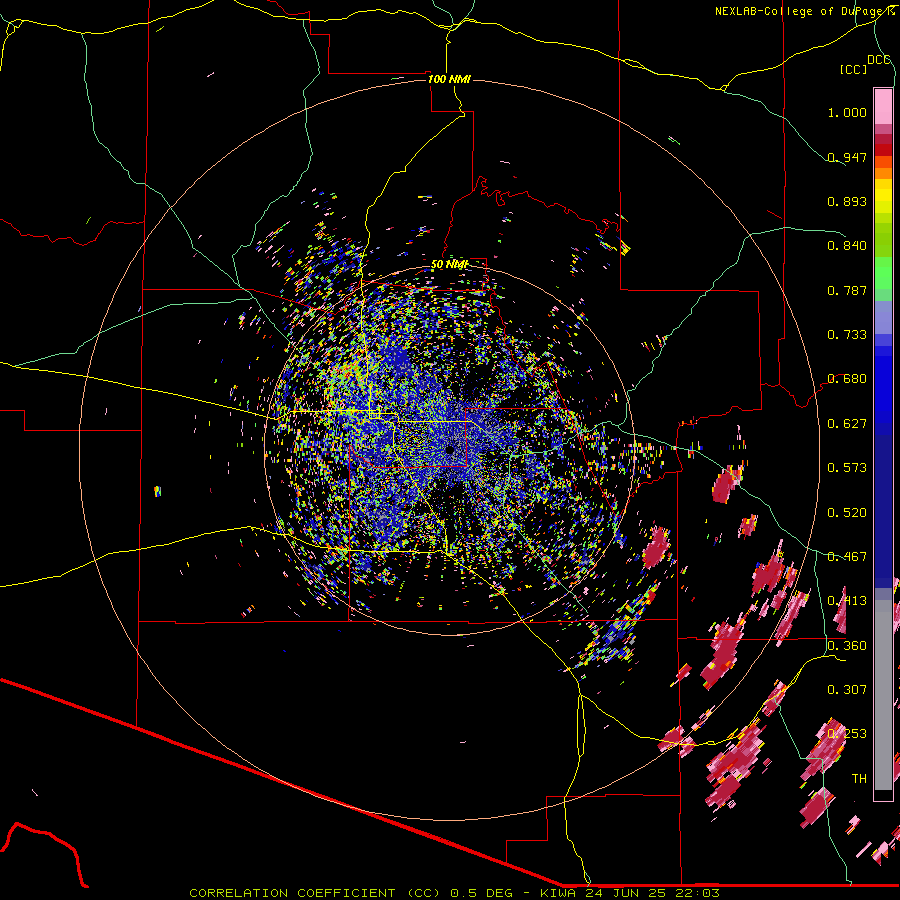Viewport: 900px width, 900px height.
Task: Select the 0.680 scale value
Action: tap(847, 379)
